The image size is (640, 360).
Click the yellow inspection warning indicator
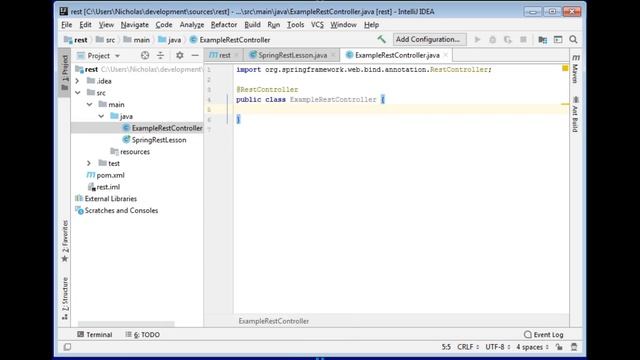(565, 68)
